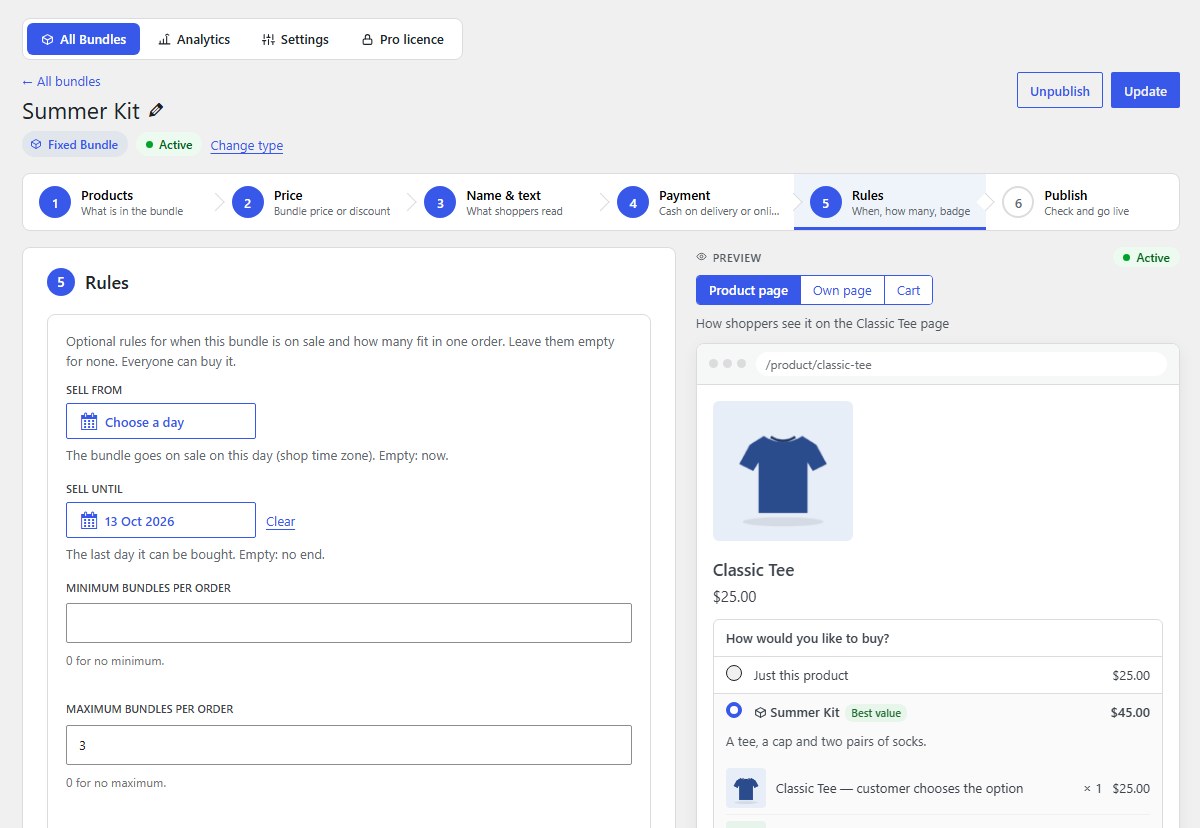Click the Unpublish button
1200x828 pixels.
coord(1060,90)
